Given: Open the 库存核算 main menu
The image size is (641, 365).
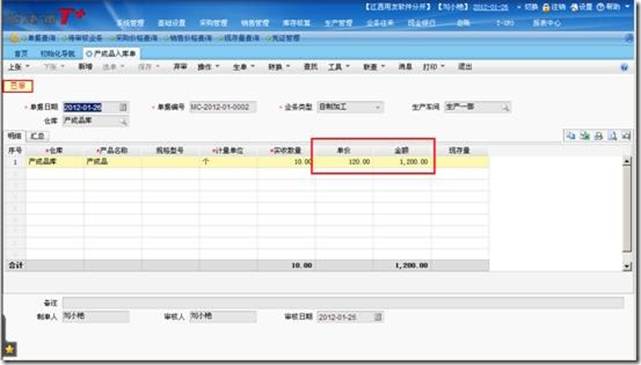Looking at the screenshot, I should coord(296,23).
